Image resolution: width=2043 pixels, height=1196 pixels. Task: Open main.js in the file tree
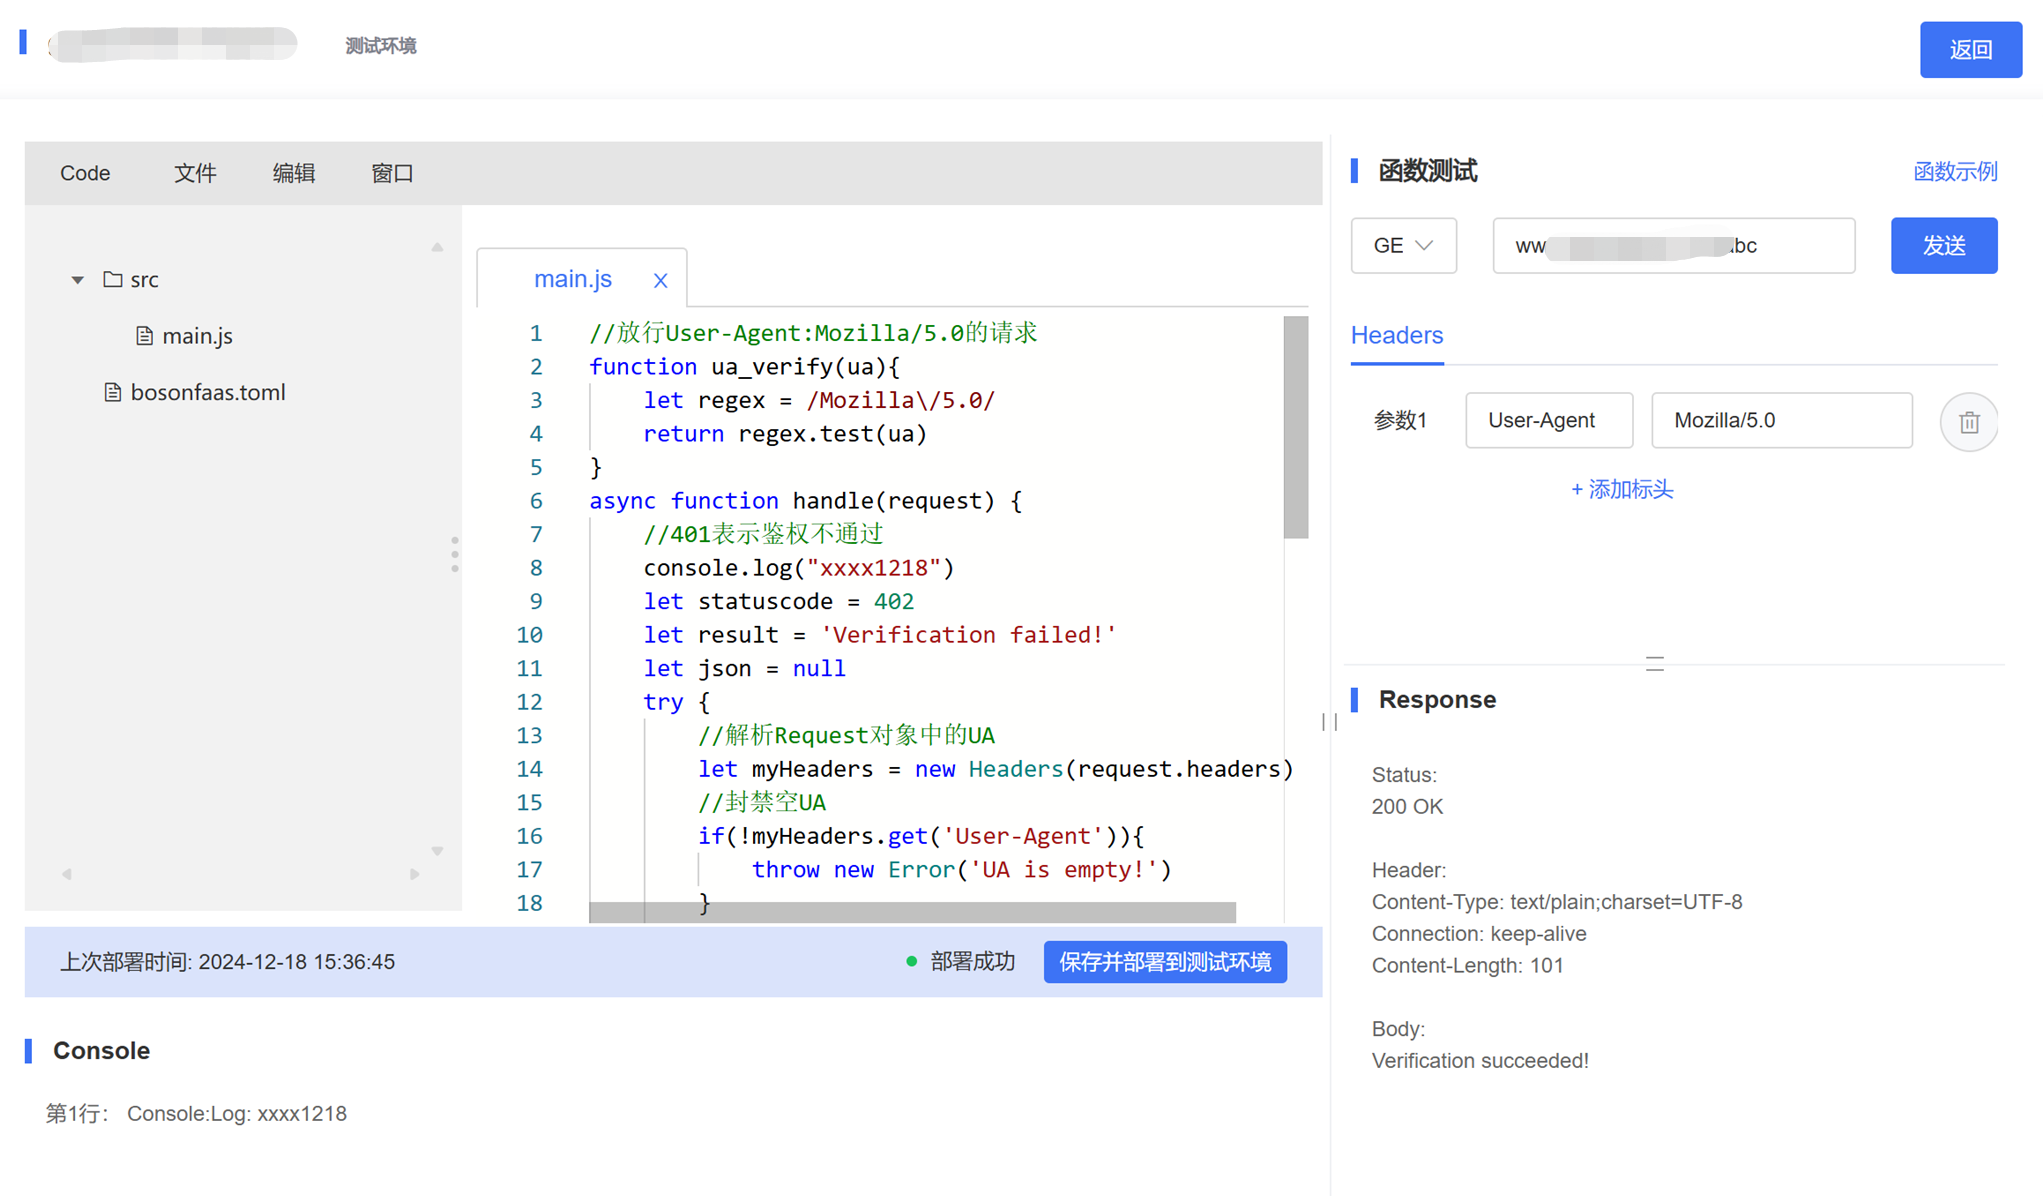tap(197, 336)
